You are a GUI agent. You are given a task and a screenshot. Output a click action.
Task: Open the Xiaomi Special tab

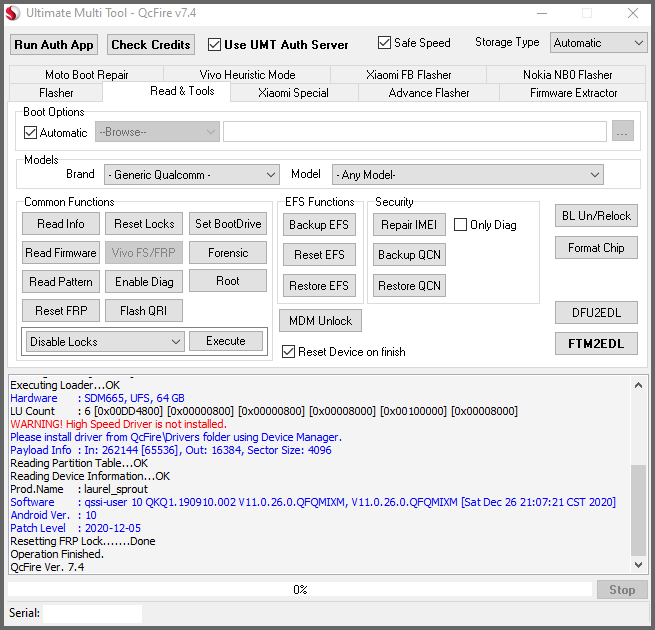(x=293, y=92)
